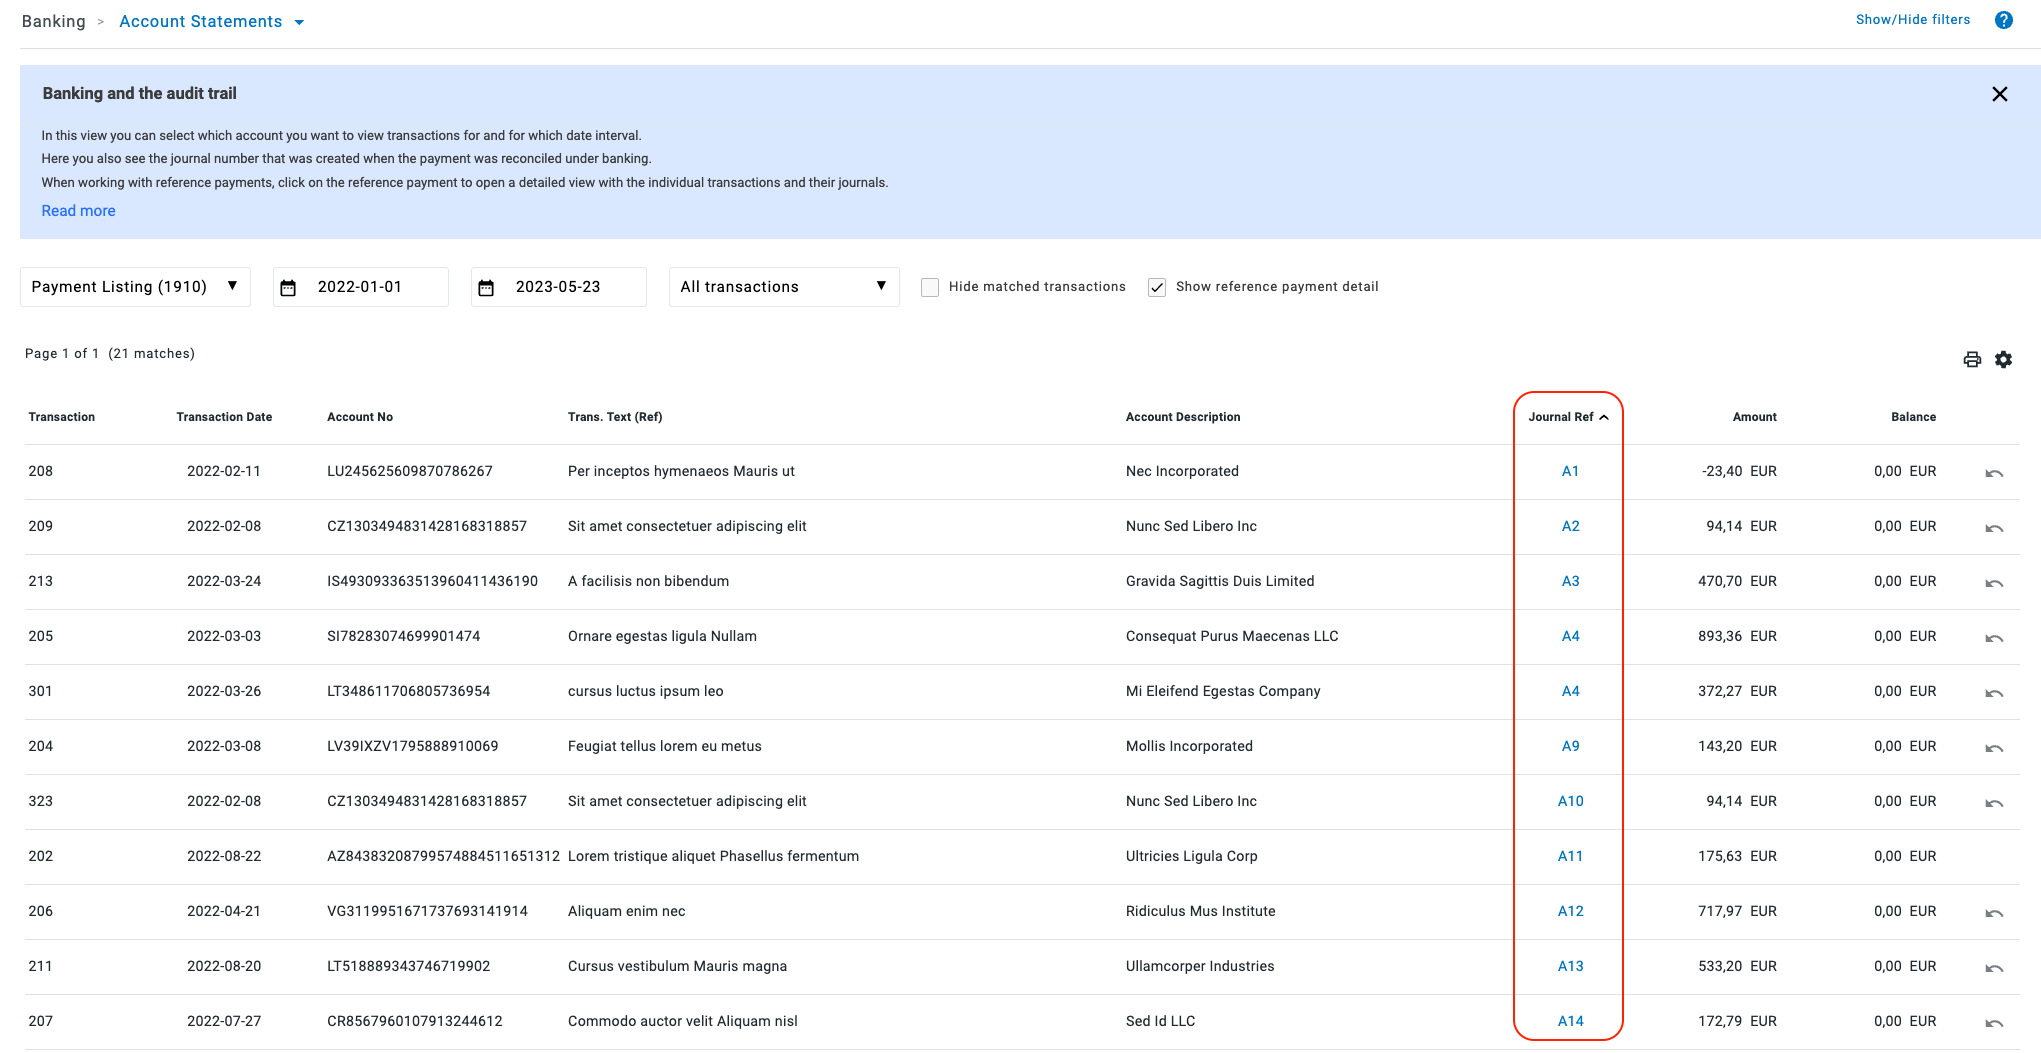The image size is (2041, 1053).
Task: Click transaction date 2022-08-20
Action: [x=224, y=966]
